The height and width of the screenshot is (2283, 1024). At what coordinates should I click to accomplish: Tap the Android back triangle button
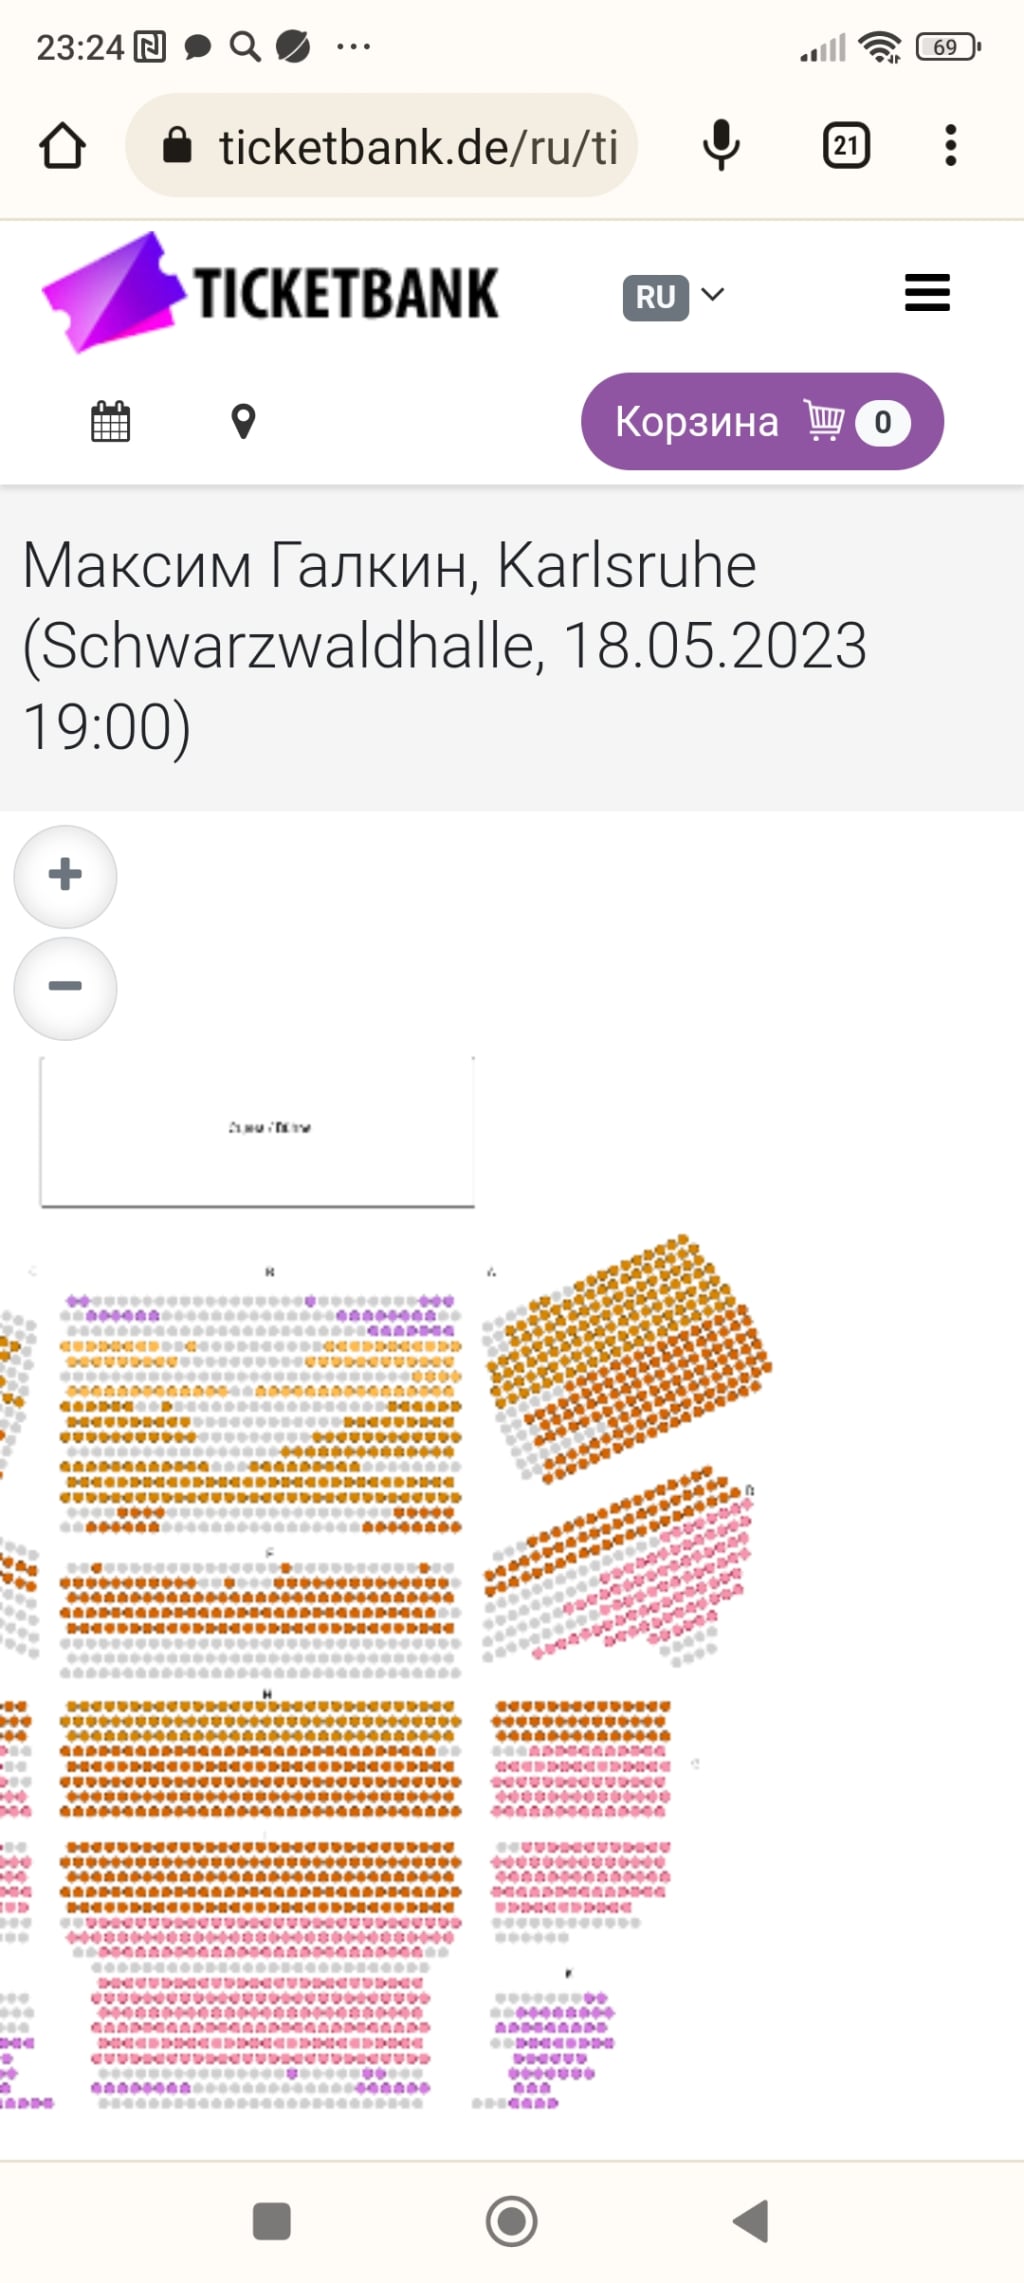tap(752, 2221)
